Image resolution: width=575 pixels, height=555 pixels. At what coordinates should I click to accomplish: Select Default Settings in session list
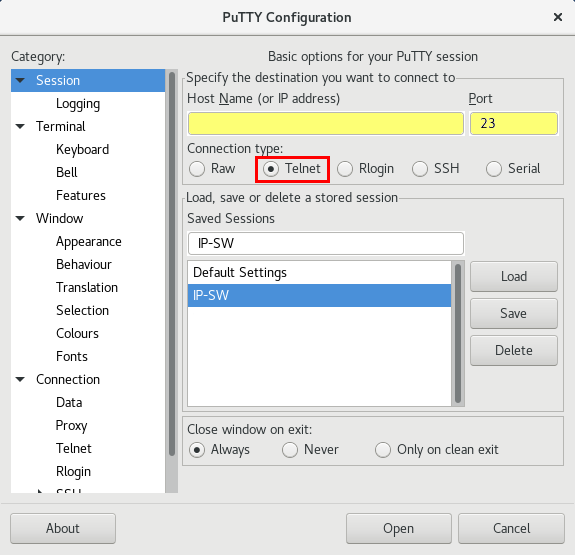(x=319, y=273)
